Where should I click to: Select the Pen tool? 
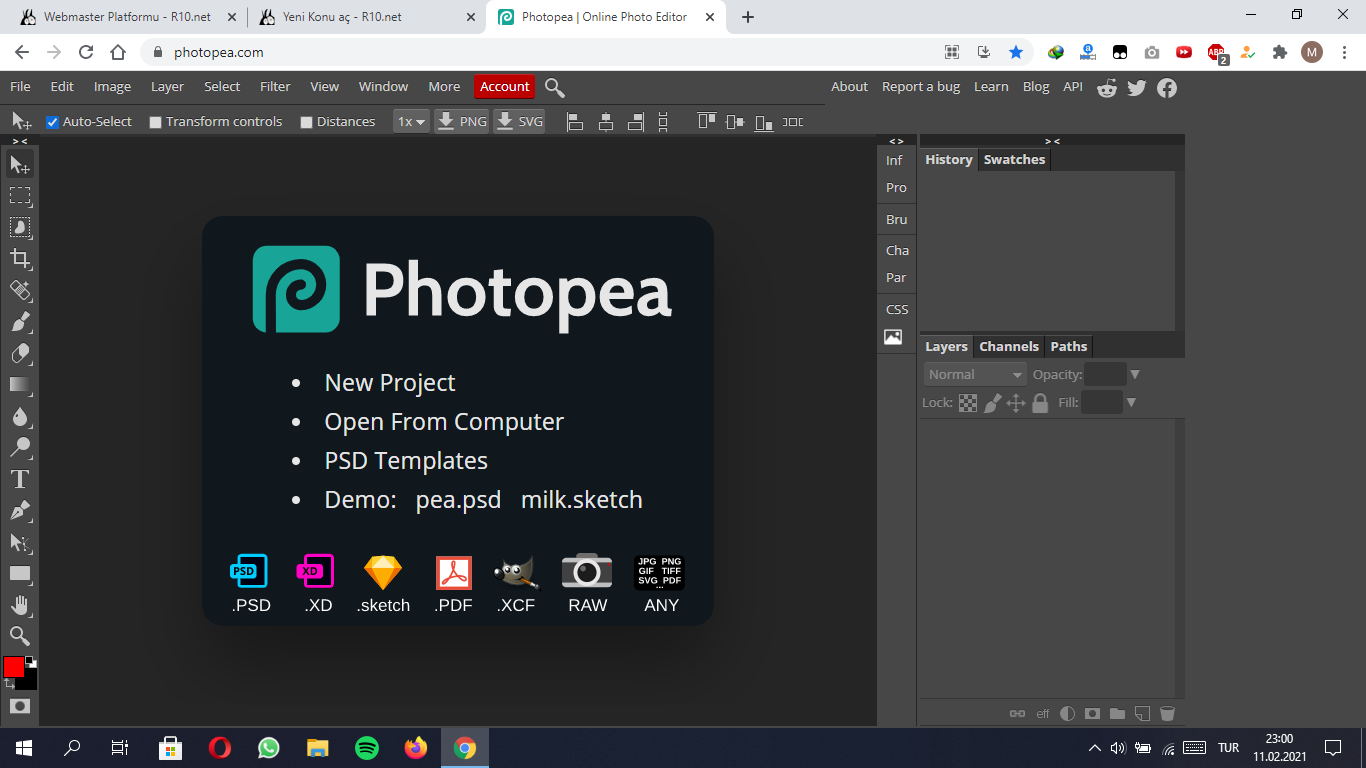(x=20, y=510)
